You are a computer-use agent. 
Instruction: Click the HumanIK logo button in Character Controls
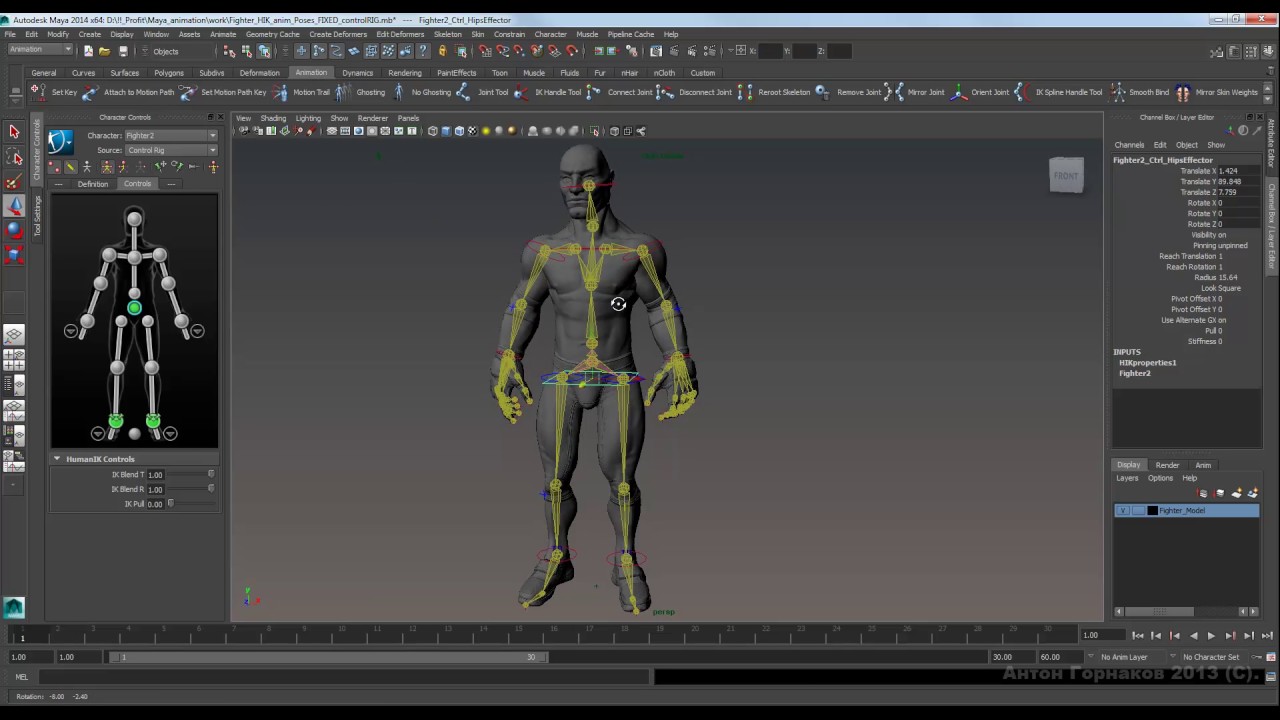point(60,142)
